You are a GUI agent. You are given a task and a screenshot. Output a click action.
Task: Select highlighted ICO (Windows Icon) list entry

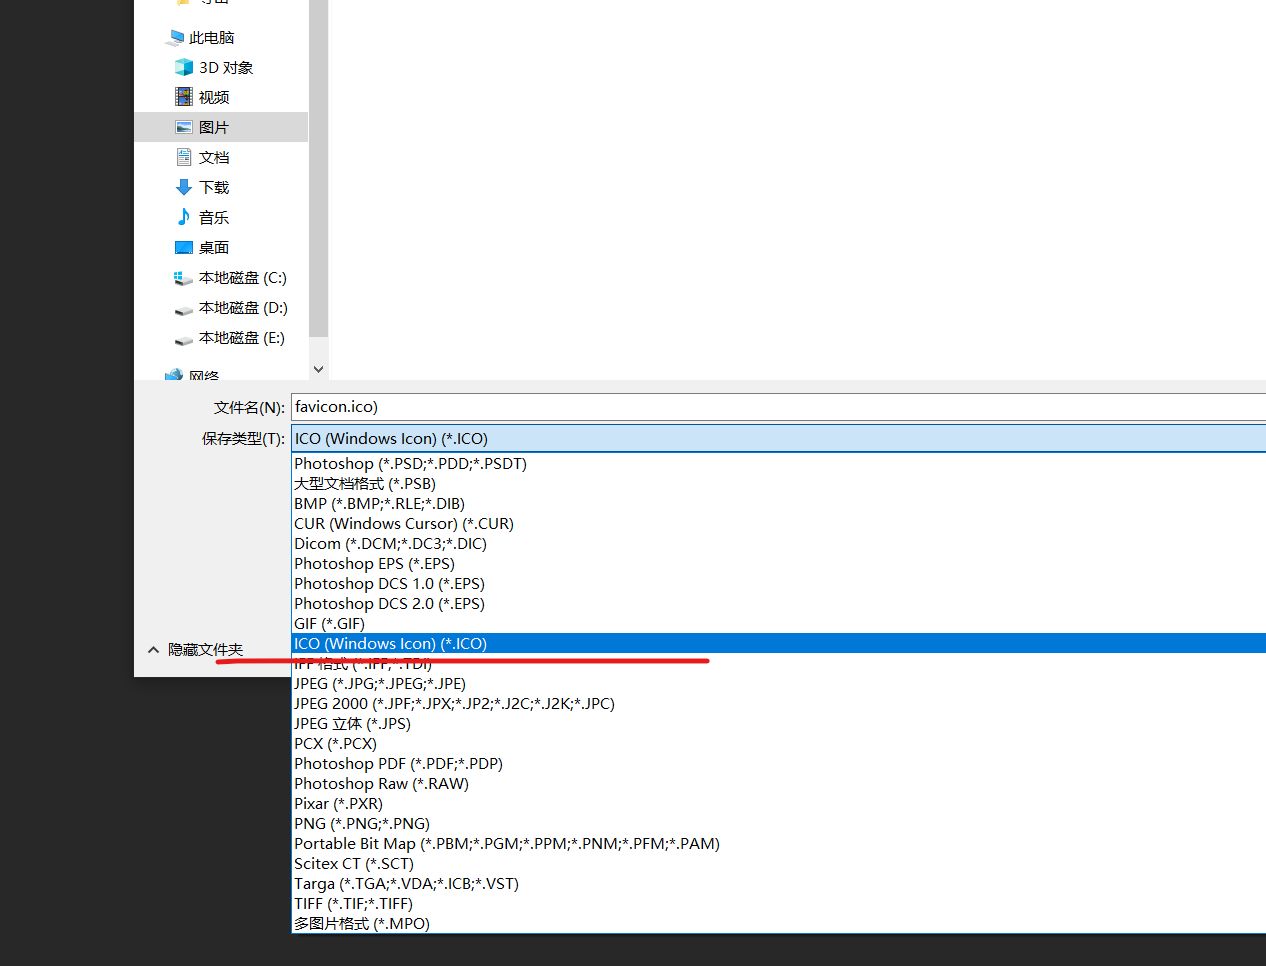tap(390, 643)
